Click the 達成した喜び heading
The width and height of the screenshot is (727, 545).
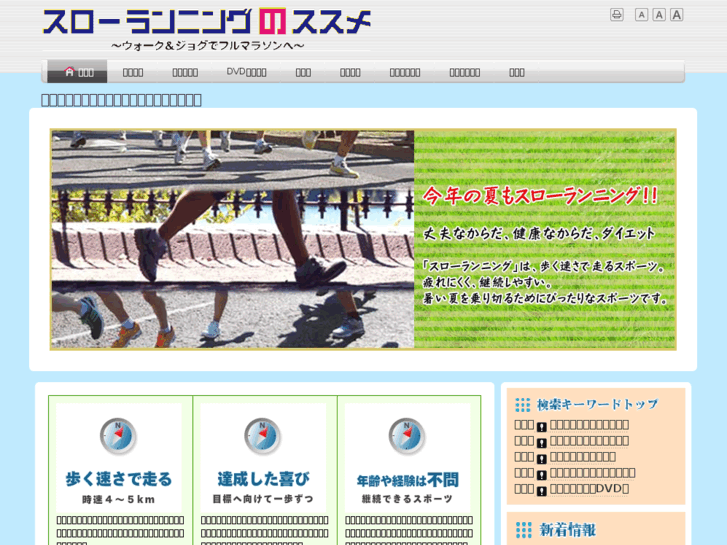coord(263,479)
